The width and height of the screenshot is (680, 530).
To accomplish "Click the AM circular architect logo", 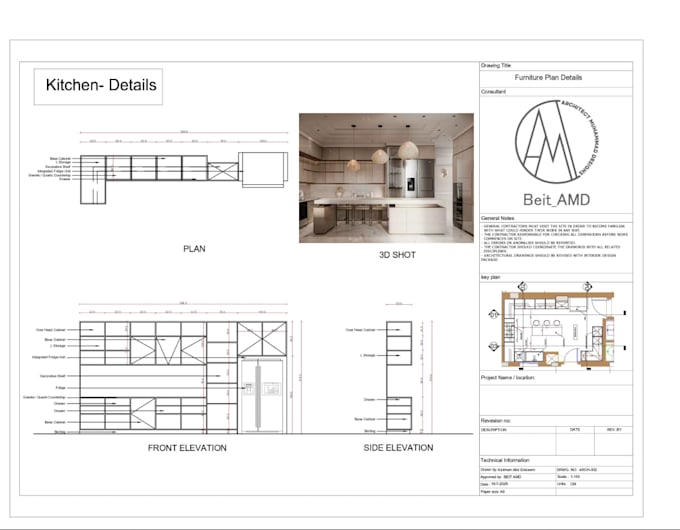I will [x=557, y=142].
